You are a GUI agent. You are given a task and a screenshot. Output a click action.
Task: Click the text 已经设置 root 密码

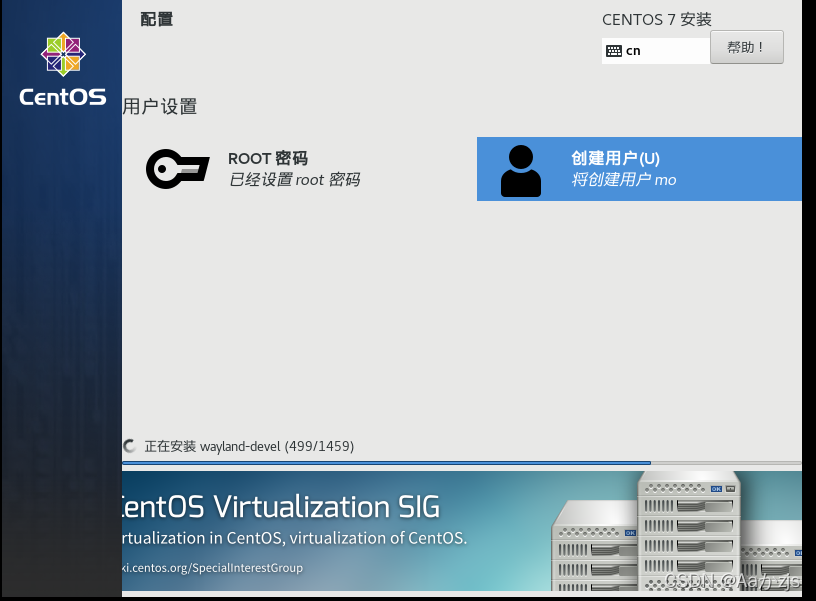[295, 180]
